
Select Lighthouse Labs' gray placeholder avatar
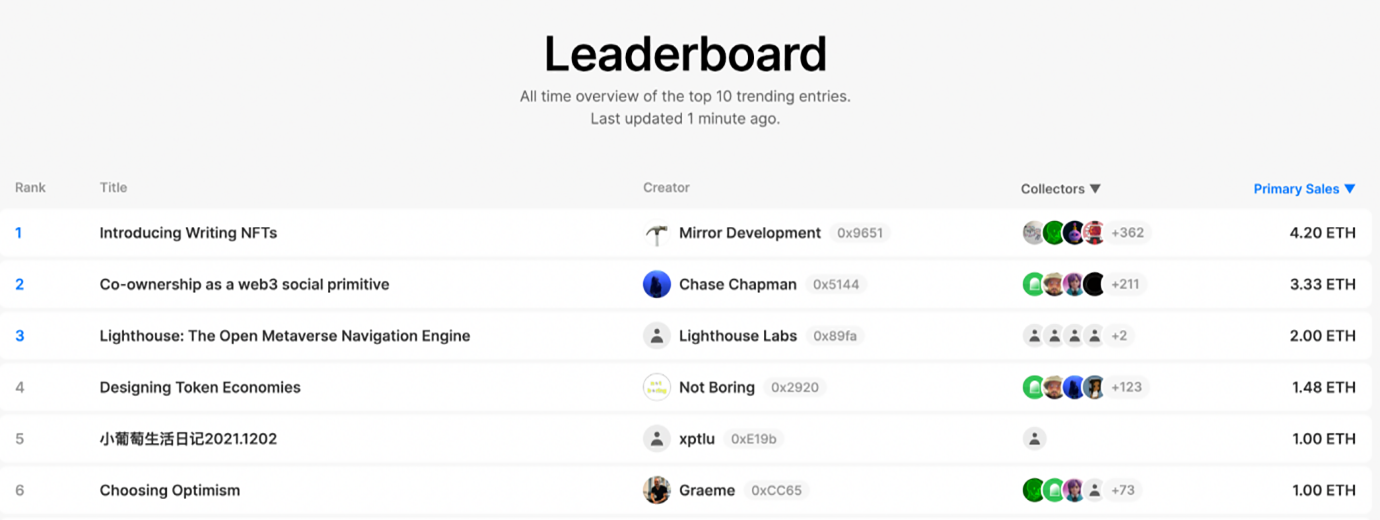(656, 336)
